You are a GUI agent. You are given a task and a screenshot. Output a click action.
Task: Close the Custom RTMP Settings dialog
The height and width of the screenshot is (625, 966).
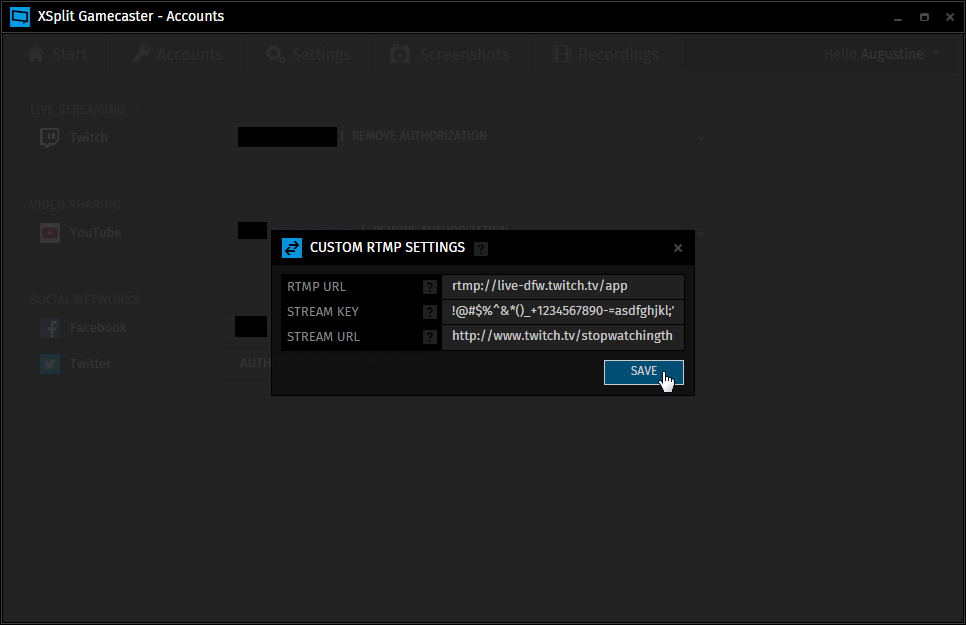(x=678, y=248)
